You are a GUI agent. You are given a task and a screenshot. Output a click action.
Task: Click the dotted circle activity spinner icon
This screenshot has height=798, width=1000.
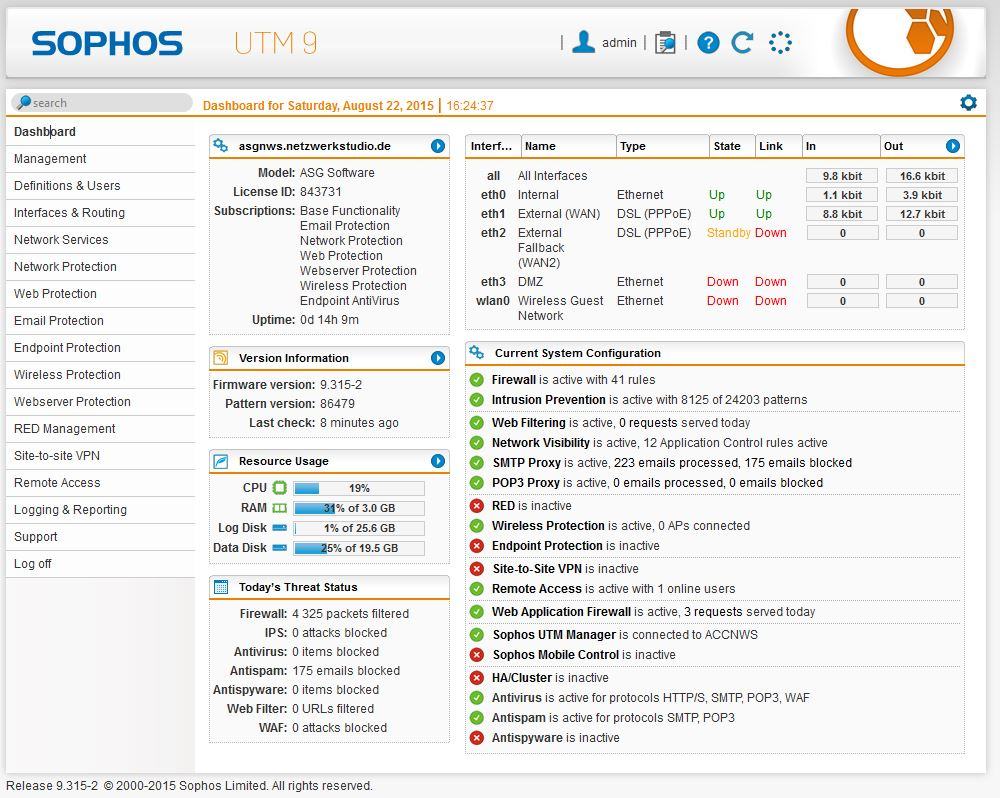[x=780, y=43]
